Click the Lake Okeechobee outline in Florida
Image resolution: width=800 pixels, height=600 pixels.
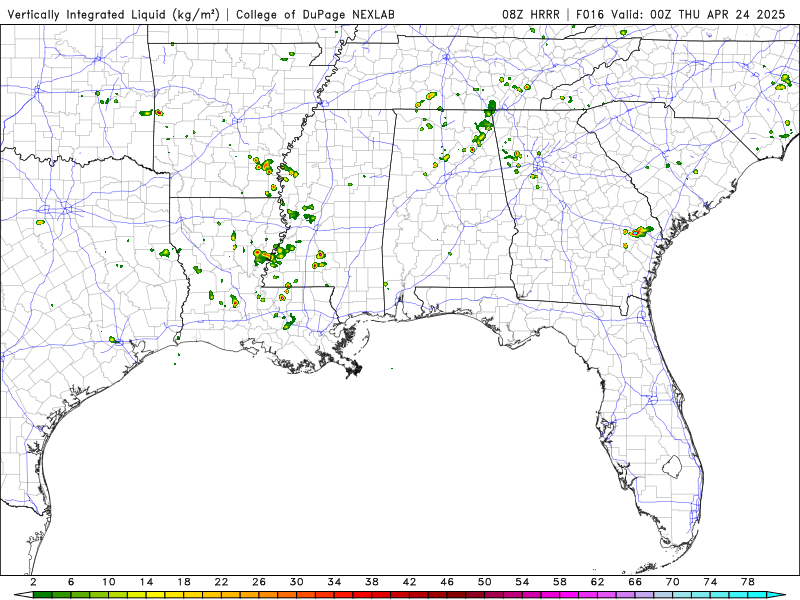click(672, 466)
